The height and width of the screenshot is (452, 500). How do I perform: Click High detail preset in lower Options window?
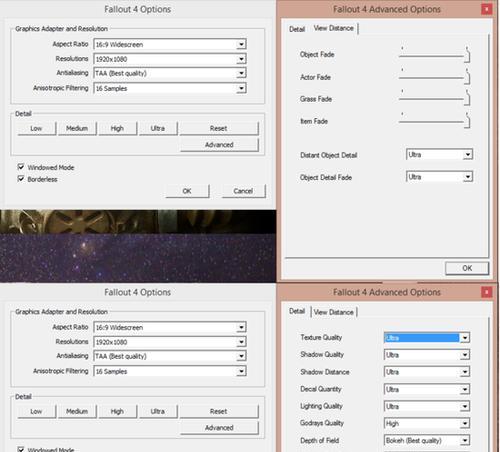click(117, 411)
